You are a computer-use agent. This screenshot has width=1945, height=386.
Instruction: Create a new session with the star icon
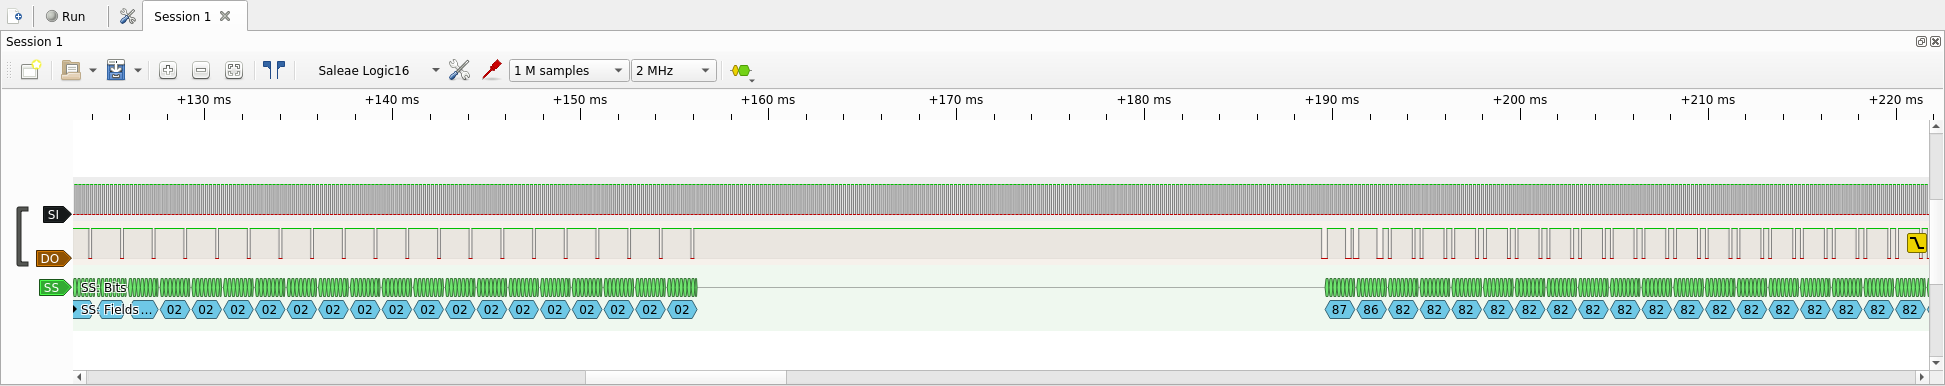tap(30, 70)
